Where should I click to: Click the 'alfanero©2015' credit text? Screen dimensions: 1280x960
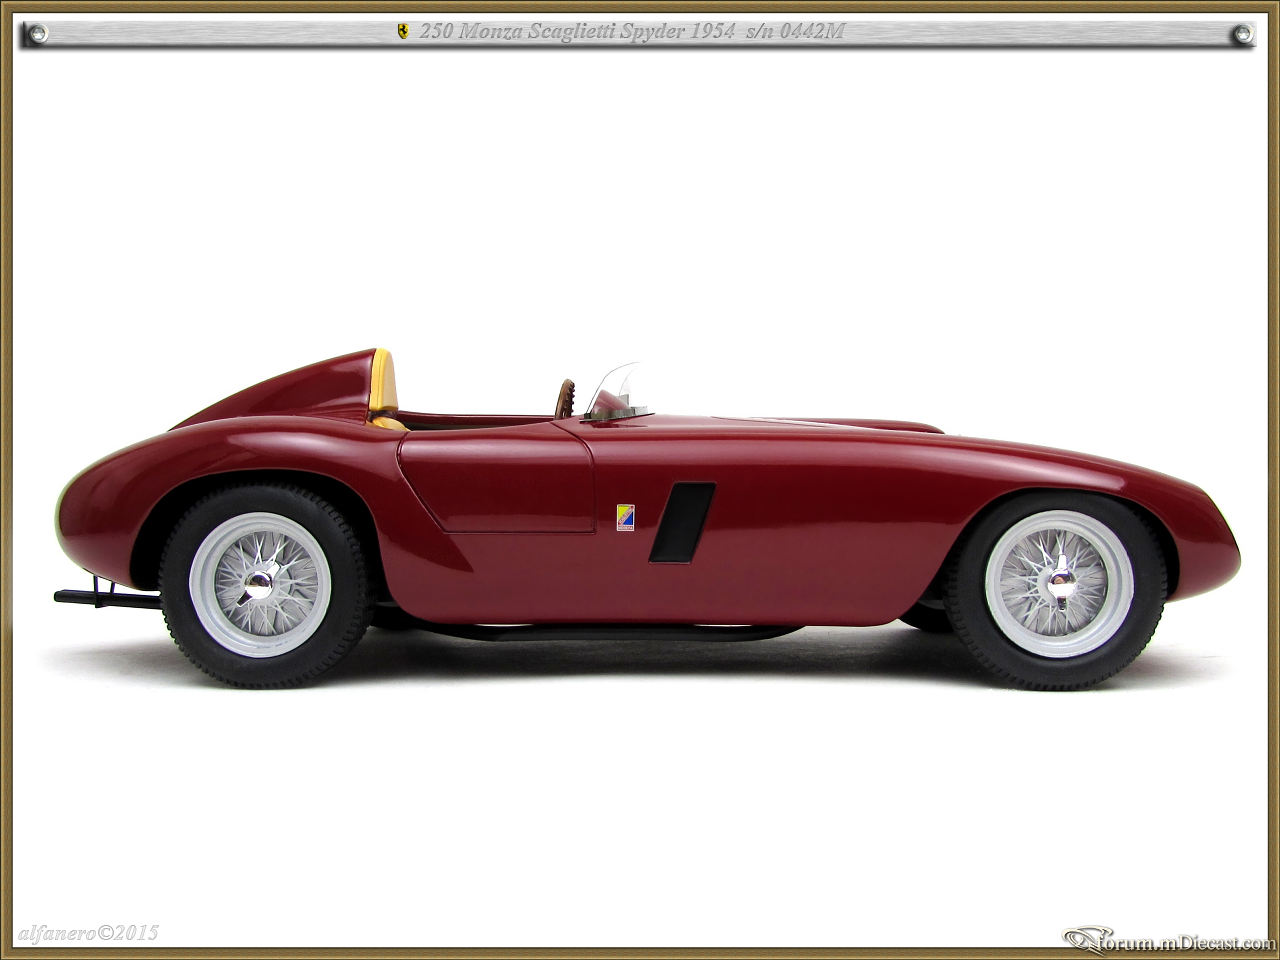(x=89, y=933)
